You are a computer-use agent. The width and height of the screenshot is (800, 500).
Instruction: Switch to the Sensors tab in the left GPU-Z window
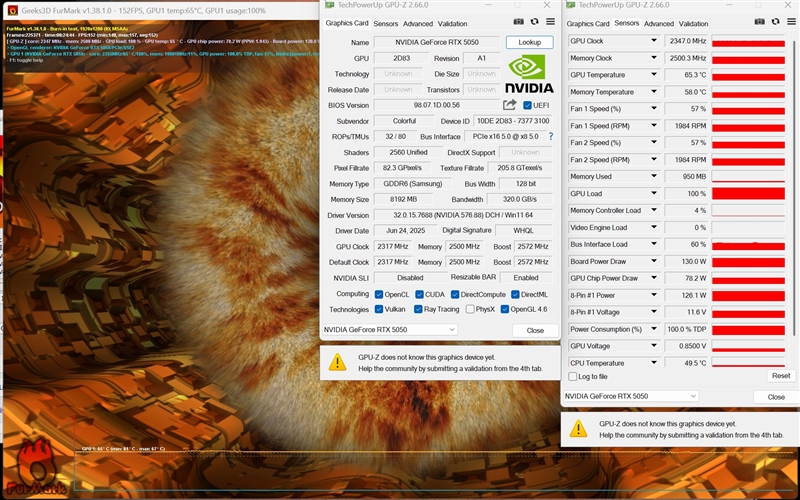pyautogui.click(x=385, y=23)
